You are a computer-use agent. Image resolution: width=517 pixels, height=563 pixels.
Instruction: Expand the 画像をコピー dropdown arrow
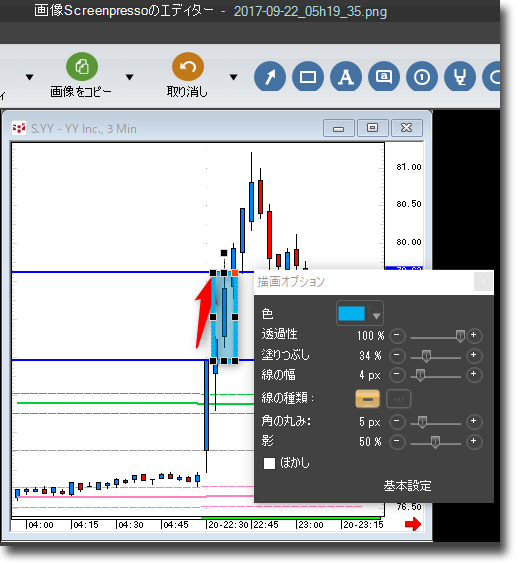[130, 77]
